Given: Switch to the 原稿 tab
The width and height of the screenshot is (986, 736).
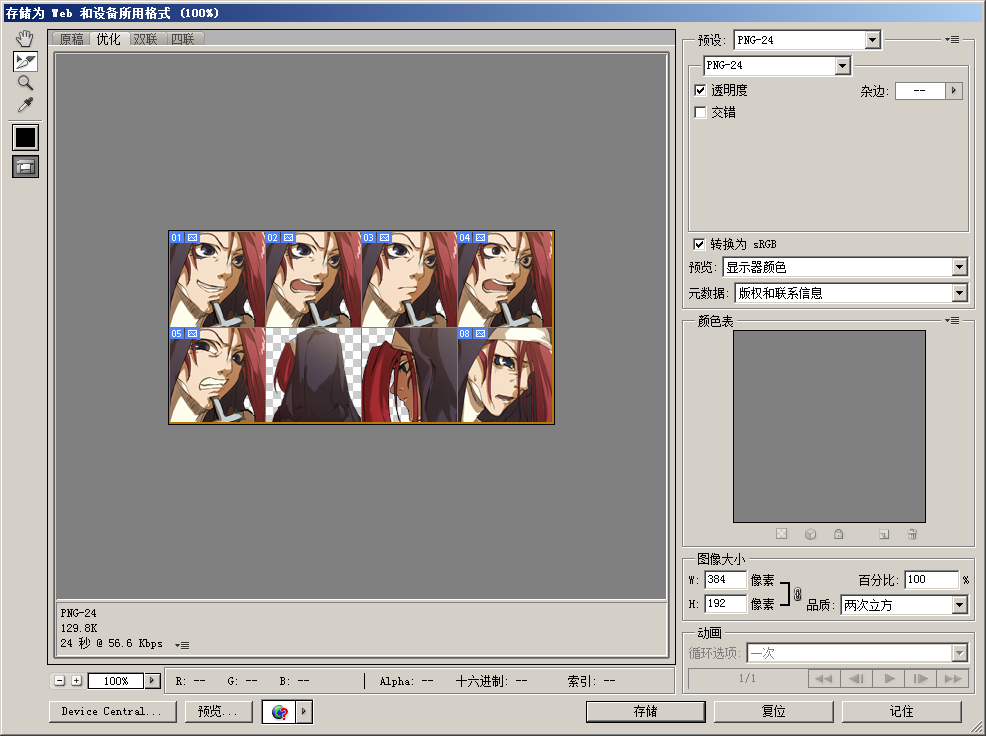Looking at the screenshot, I should pyautogui.click(x=72, y=39).
